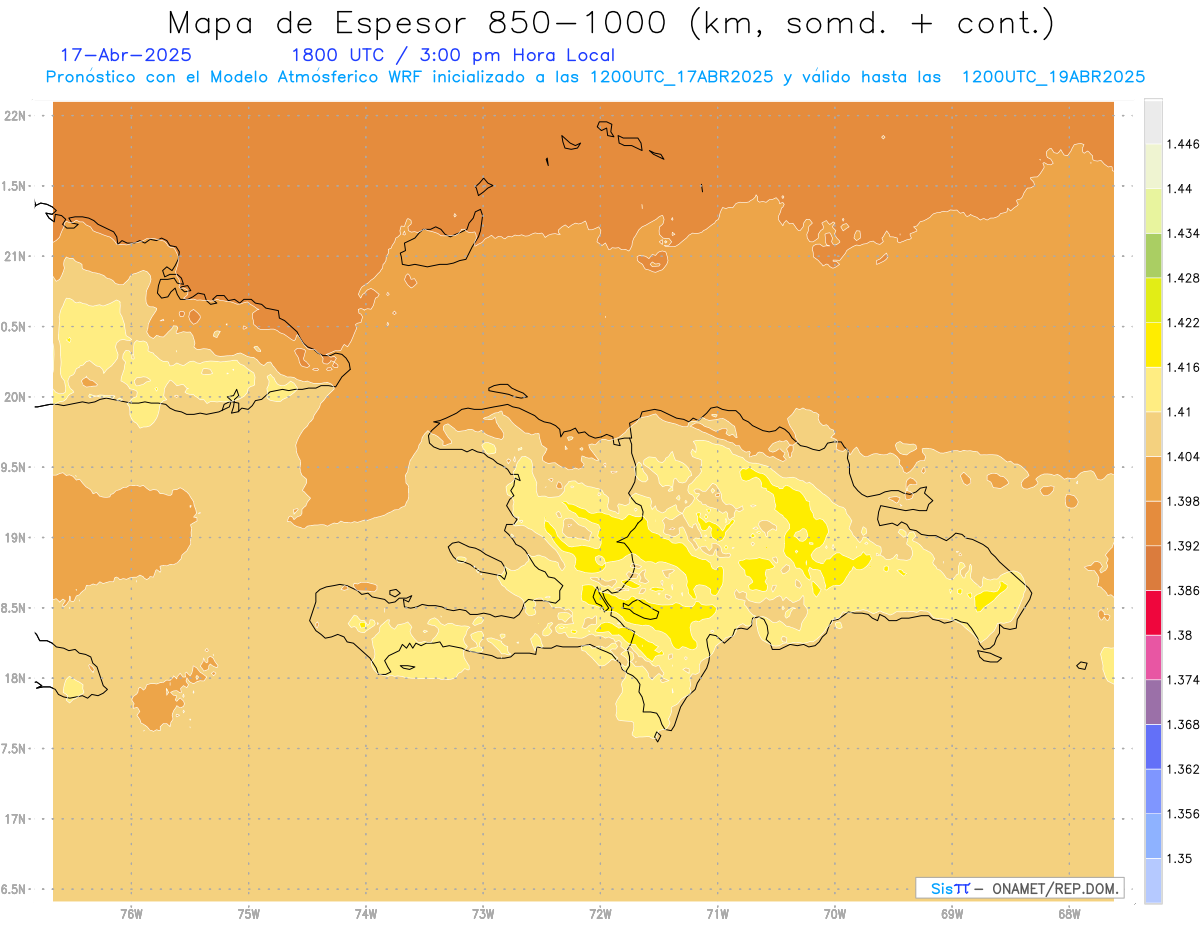
Task: Click the legend value '1.422'
Action: click(1185, 322)
